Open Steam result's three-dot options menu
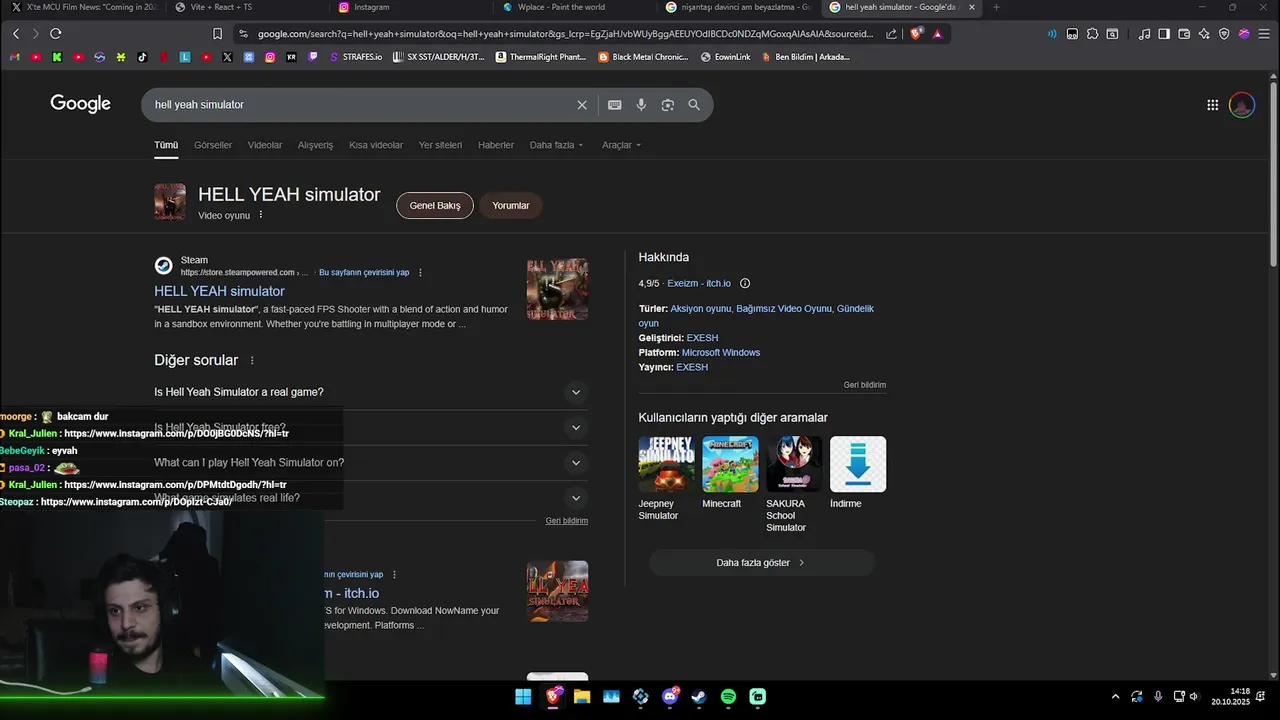This screenshot has width=1280, height=720. [x=420, y=273]
